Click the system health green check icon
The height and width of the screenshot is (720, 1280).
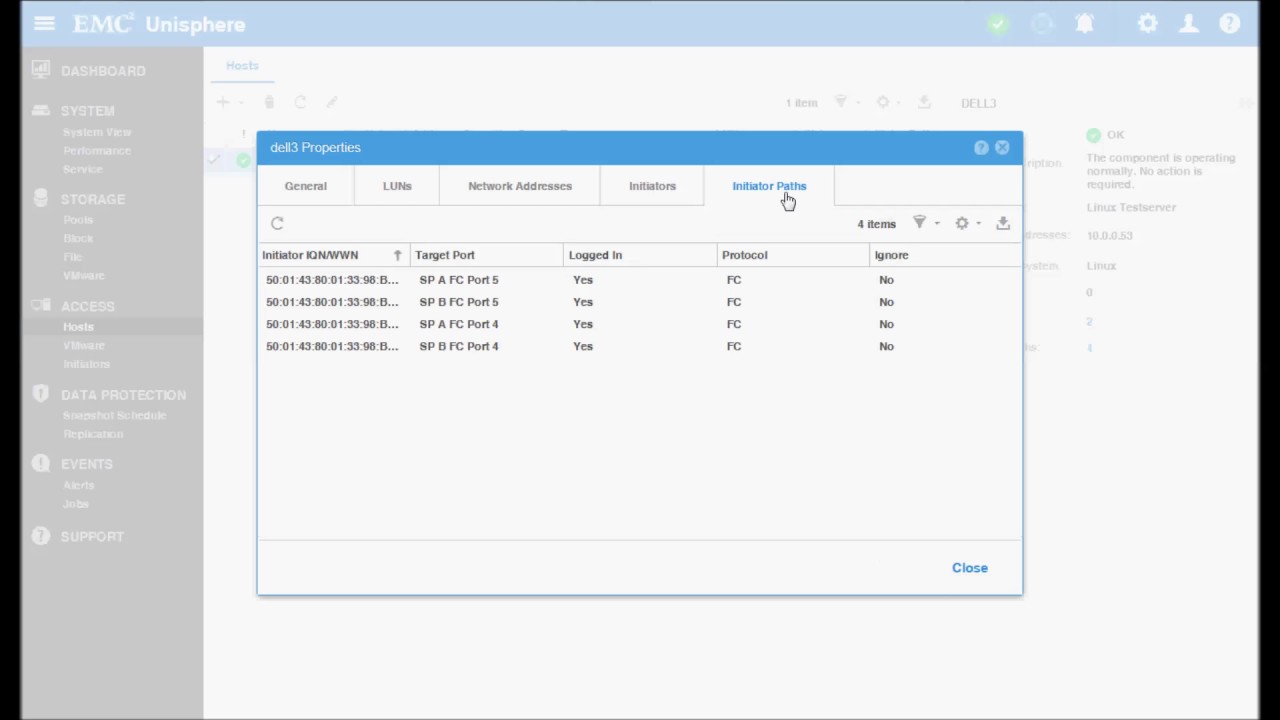[x=997, y=24]
